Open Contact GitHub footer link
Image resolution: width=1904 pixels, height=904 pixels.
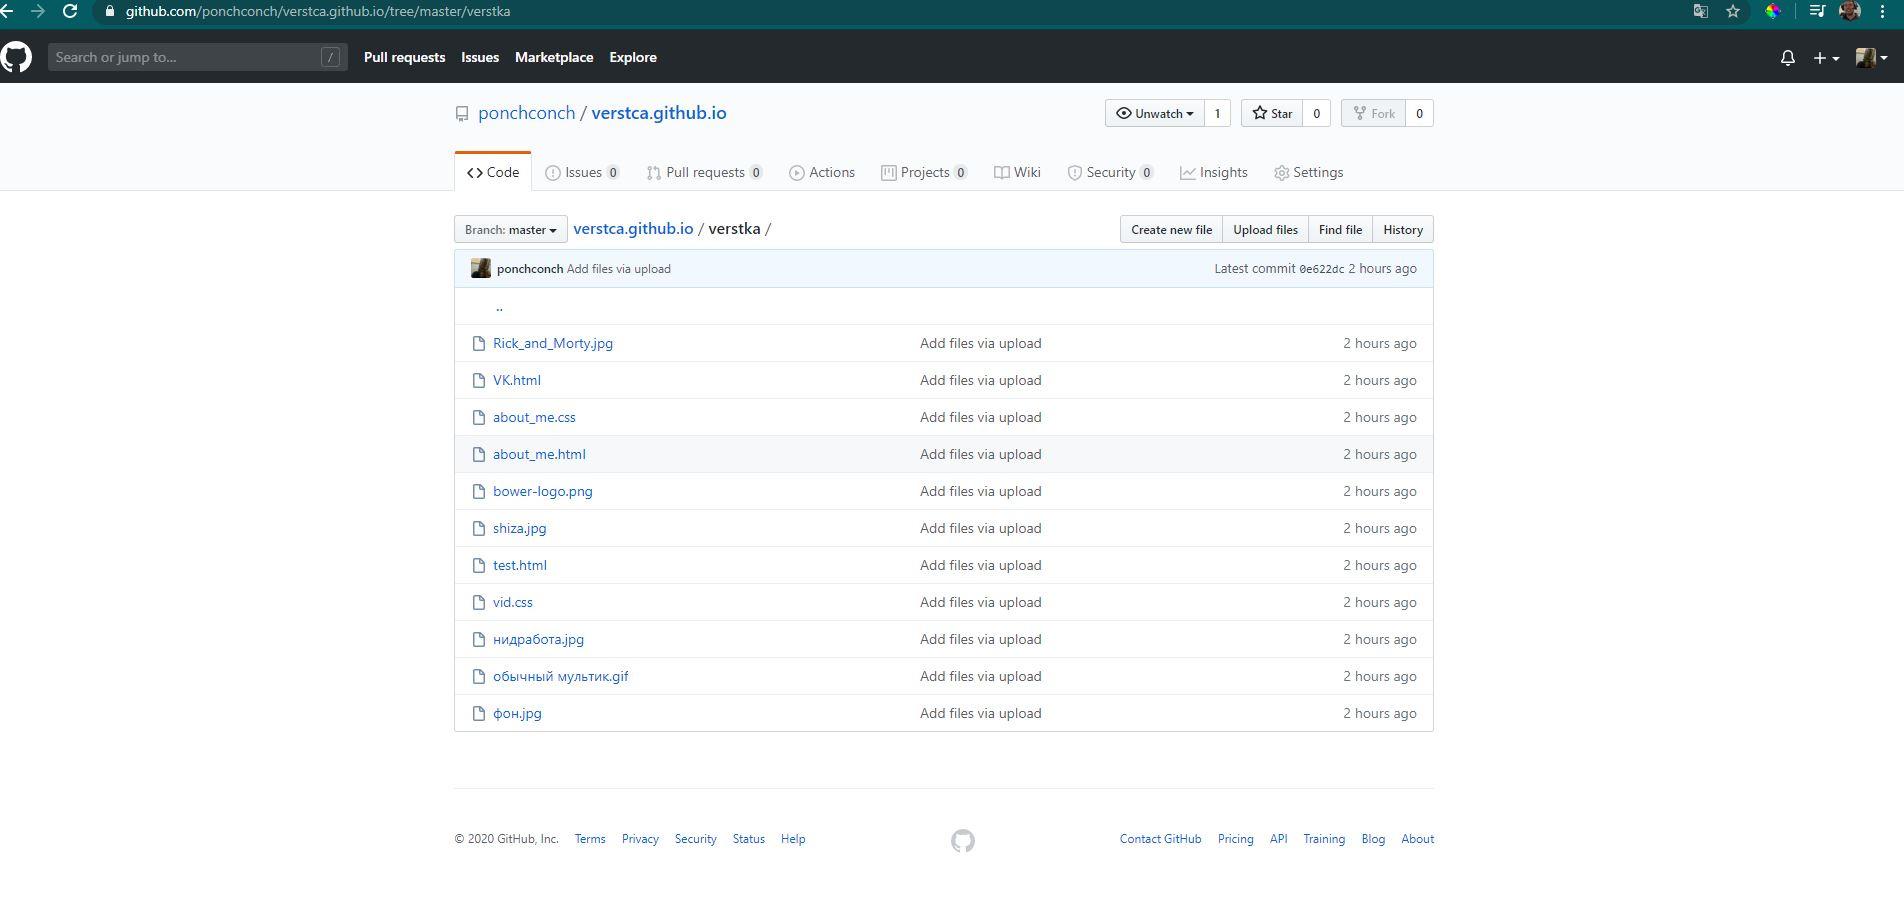click(1160, 839)
